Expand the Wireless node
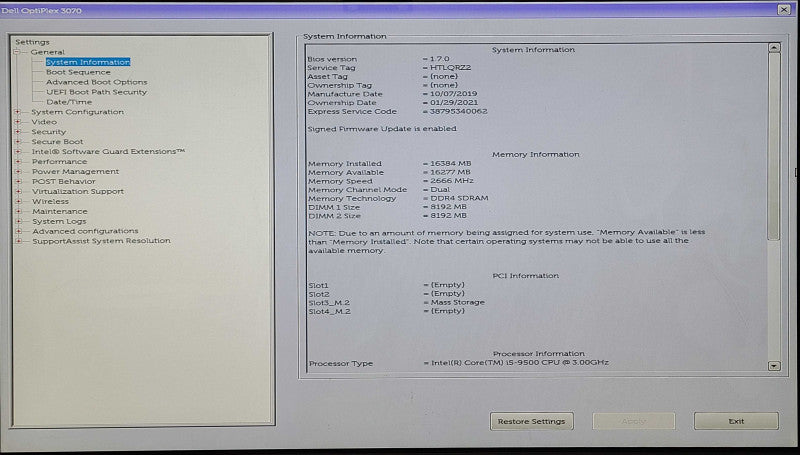 [x=18, y=201]
